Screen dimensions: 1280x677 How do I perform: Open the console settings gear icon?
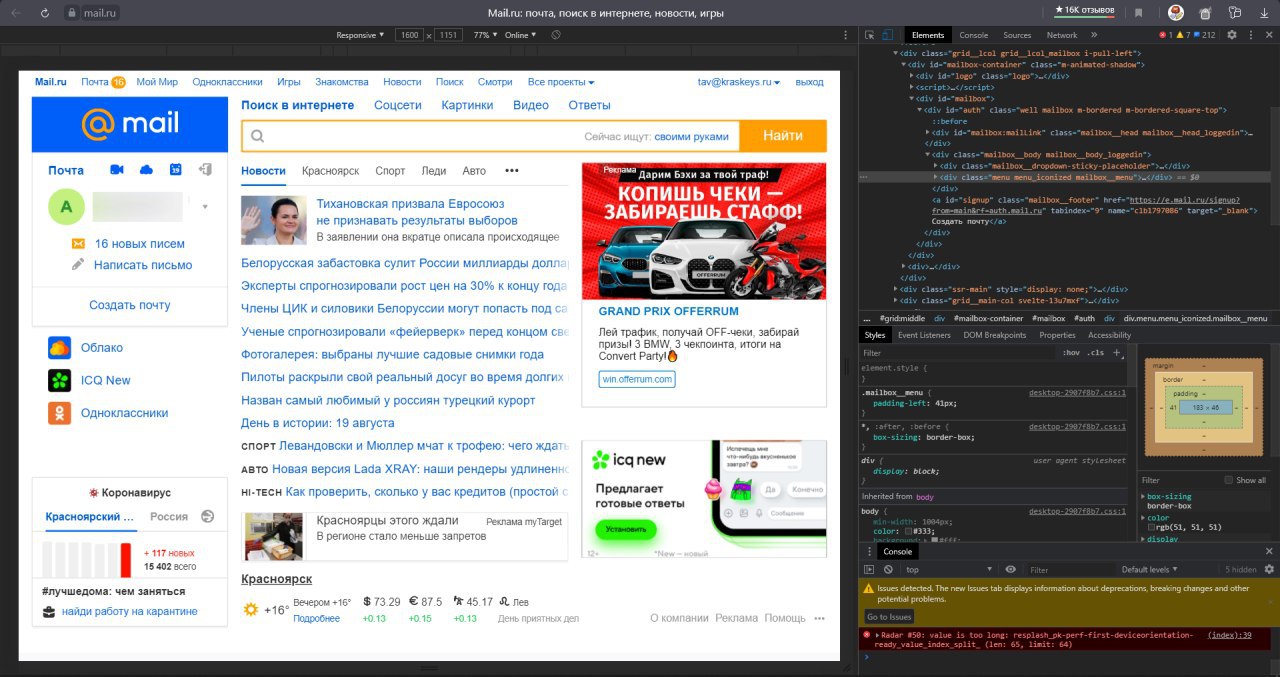[1269, 569]
